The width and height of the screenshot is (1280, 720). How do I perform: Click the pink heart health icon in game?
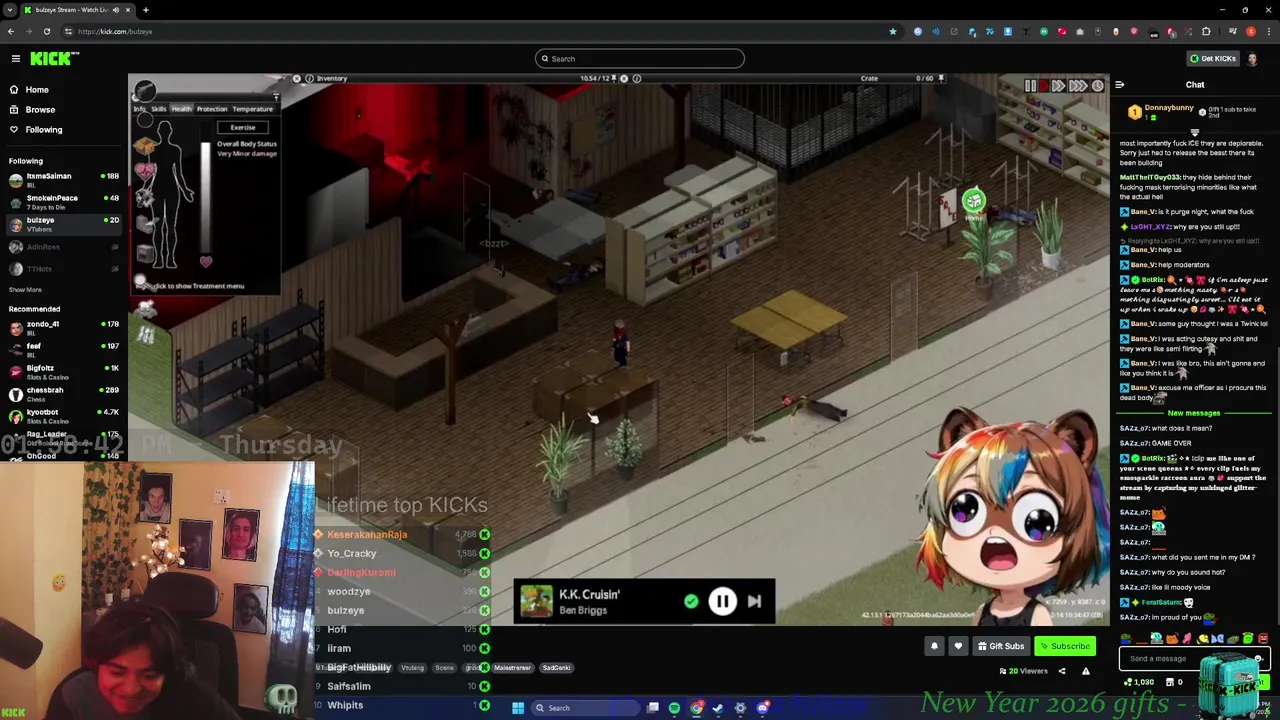[146, 171]
